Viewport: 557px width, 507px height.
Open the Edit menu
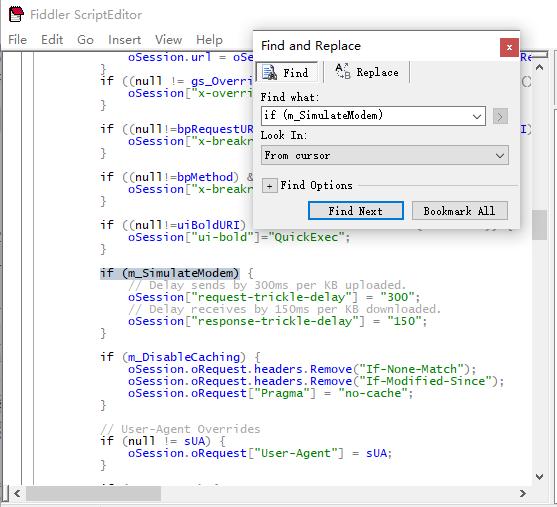(52, 39)
